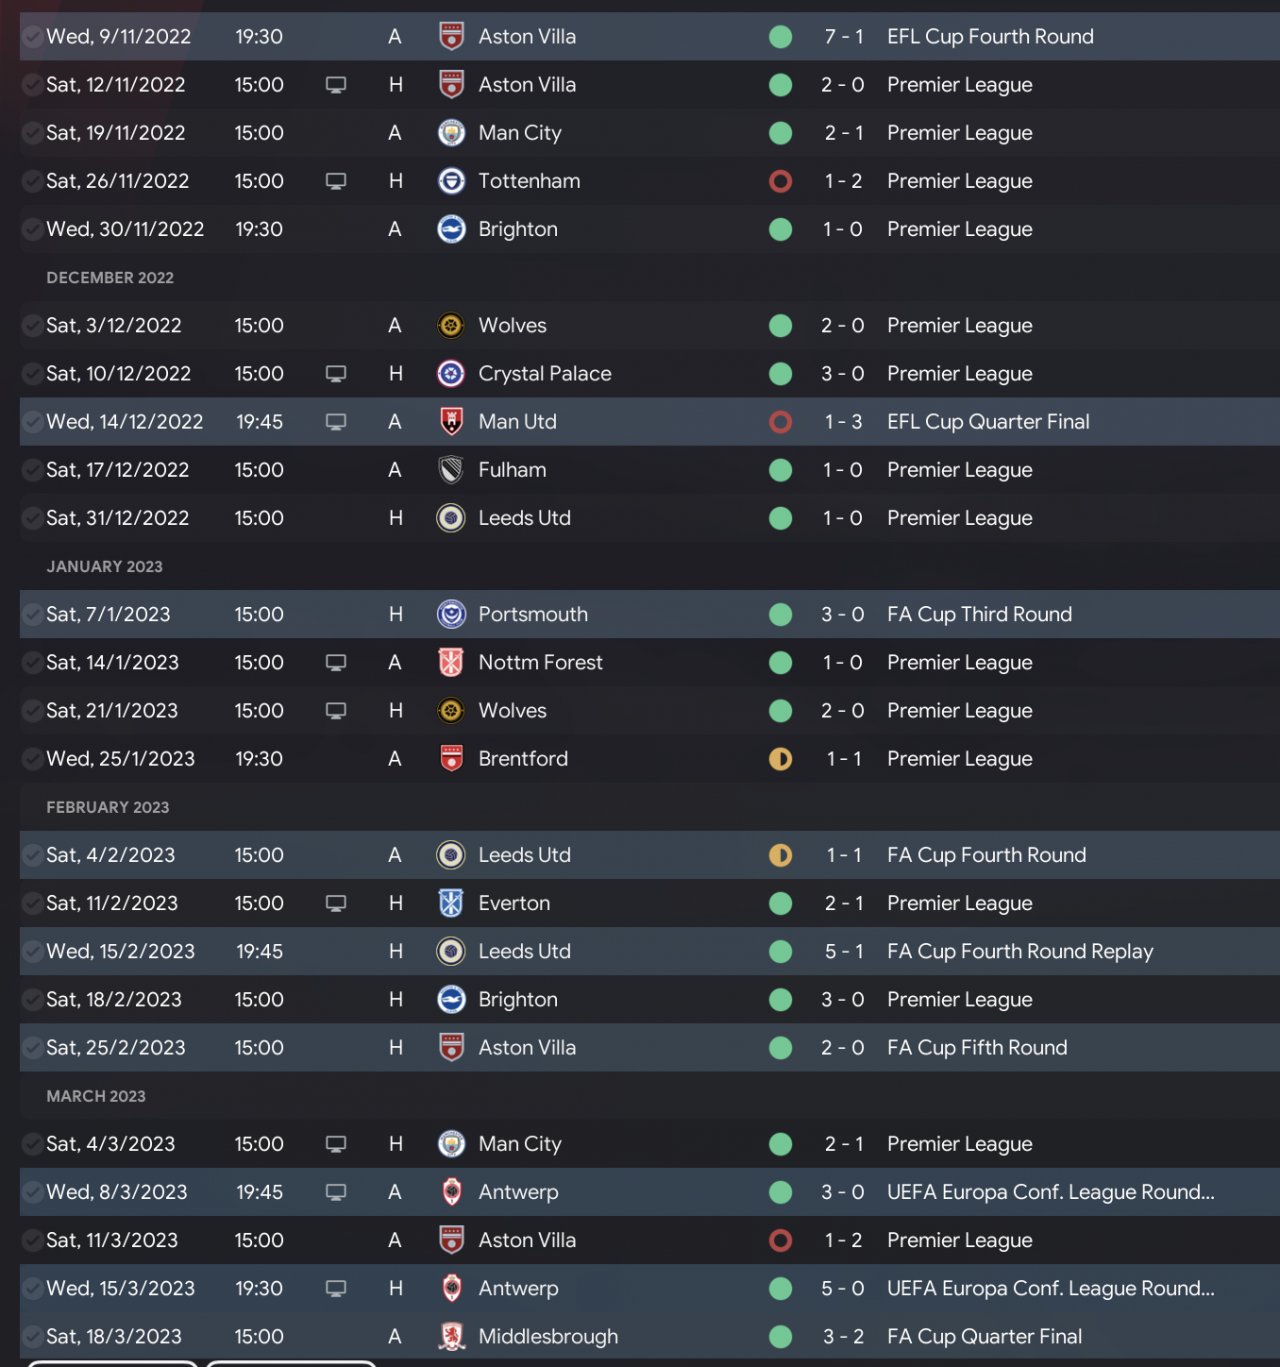Click the Middlesbrough club crest
The image size is (1280, 1367).
point(451,1336)
